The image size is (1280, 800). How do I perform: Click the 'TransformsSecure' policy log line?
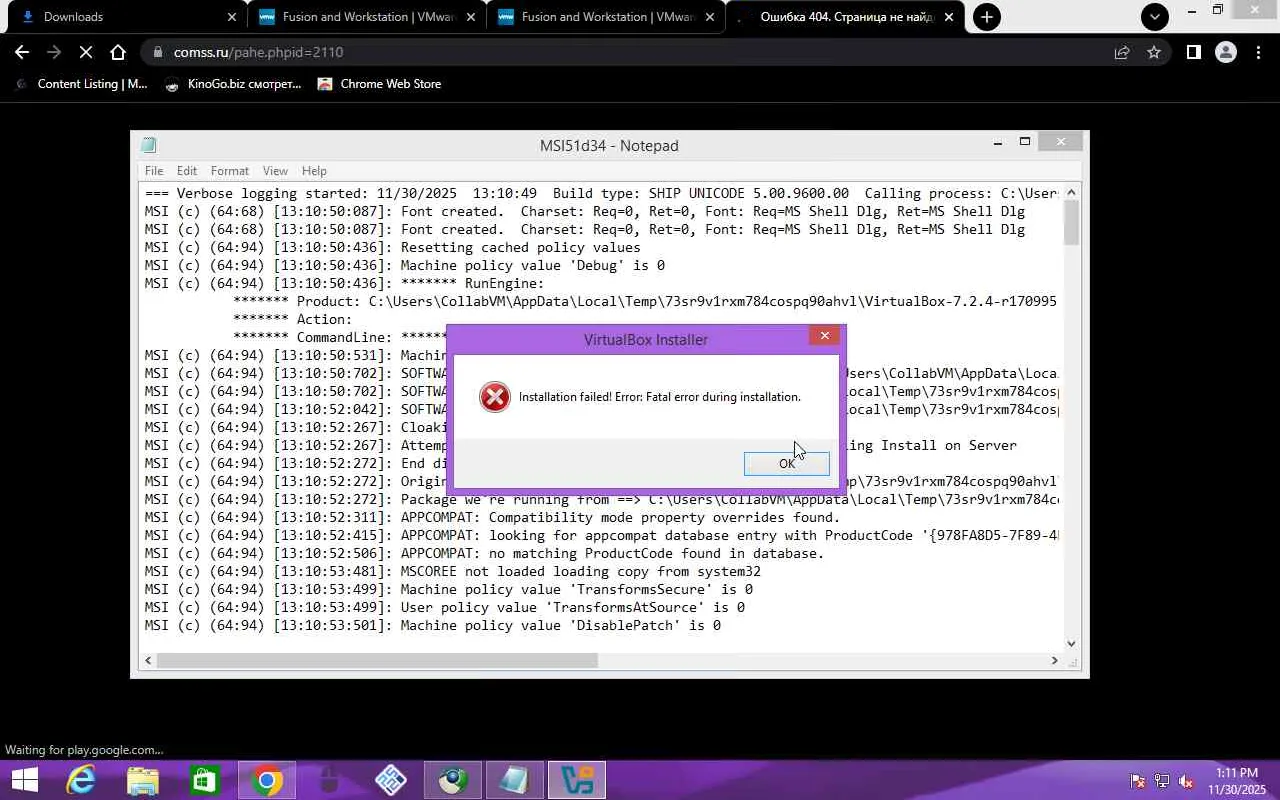click(448, 589)
